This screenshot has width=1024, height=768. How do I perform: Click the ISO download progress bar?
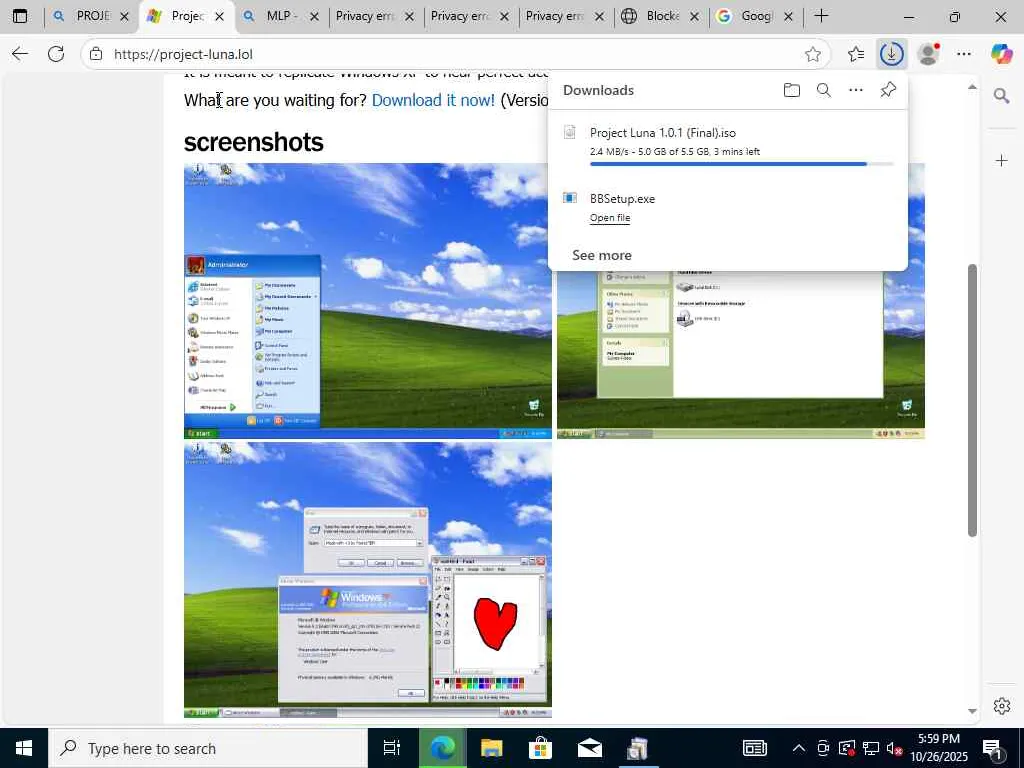pos(741,164)
